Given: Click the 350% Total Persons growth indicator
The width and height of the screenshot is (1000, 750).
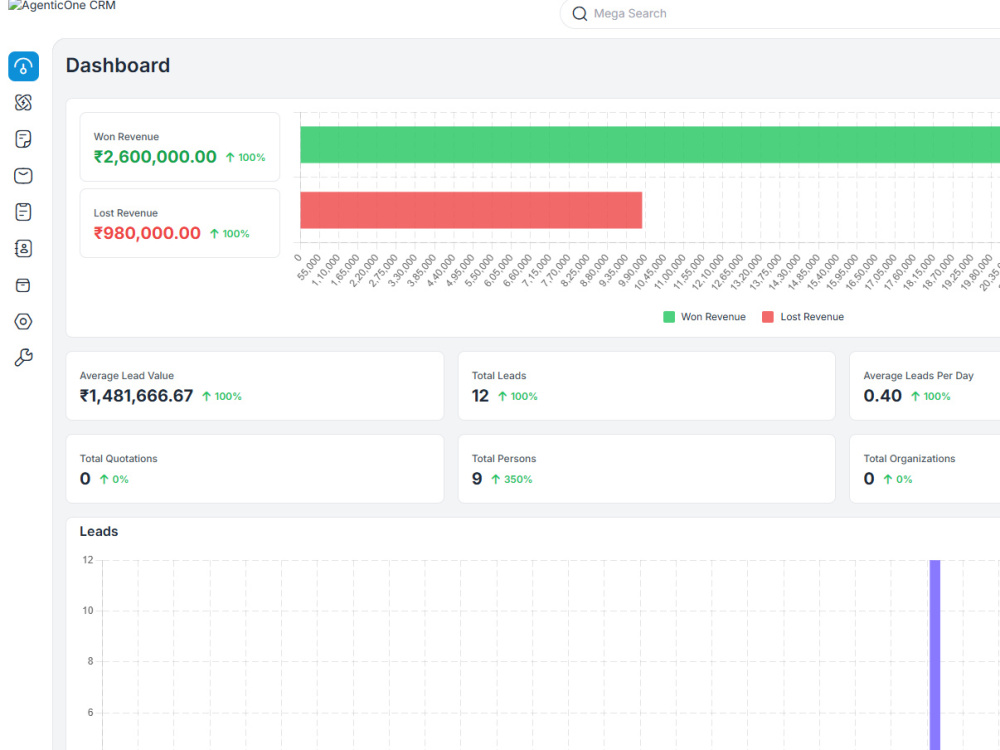Looking at the screenshot, I should pyautogui.click(x=511, y=480).
